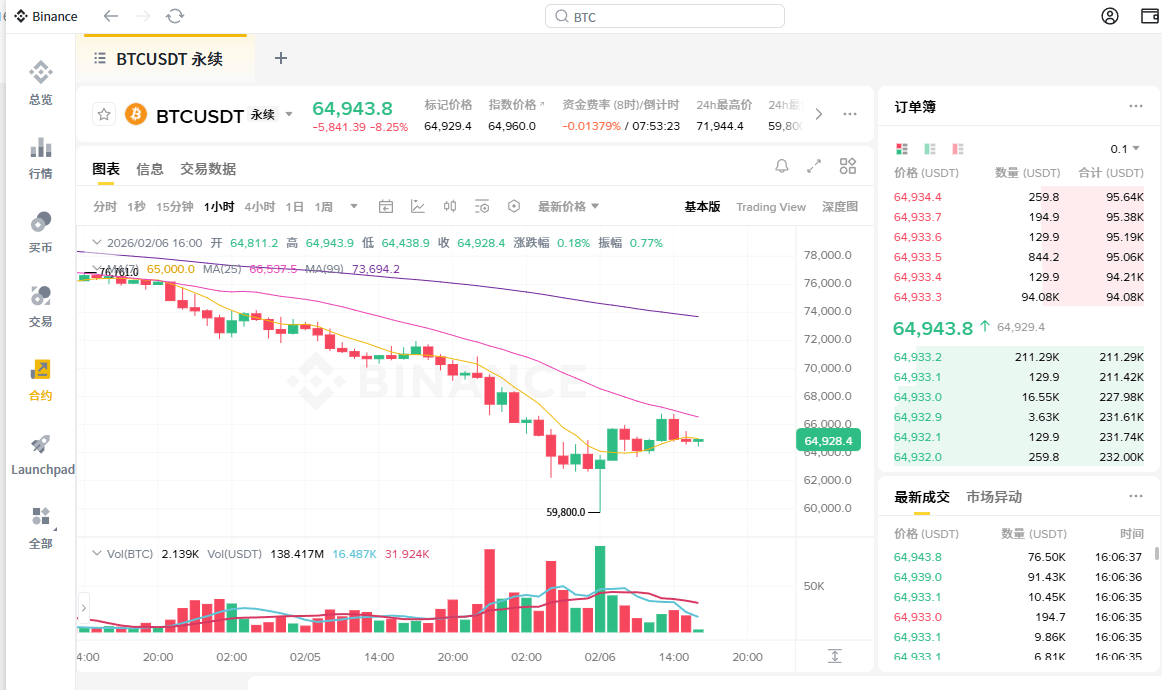Image resolution: width=1162 pixels, height=690 pixels.
Task: Select the 分时 time-line interval
Action: (104, 207)
